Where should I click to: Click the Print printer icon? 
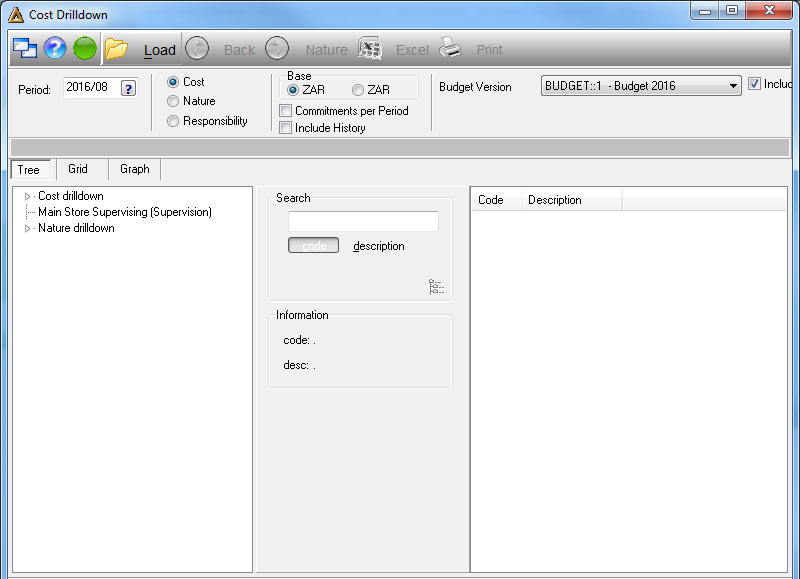[x=450, y=48]
